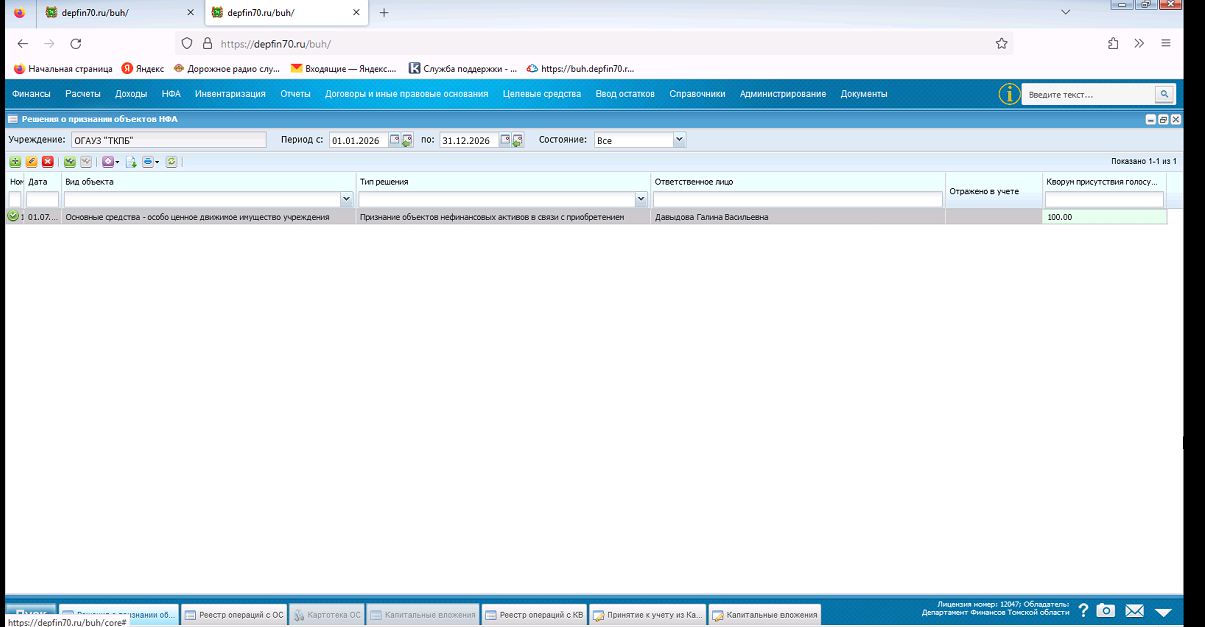Open Договоры и иные правовые основания menu
The image size is (1205, 627).
click(407, 94)
